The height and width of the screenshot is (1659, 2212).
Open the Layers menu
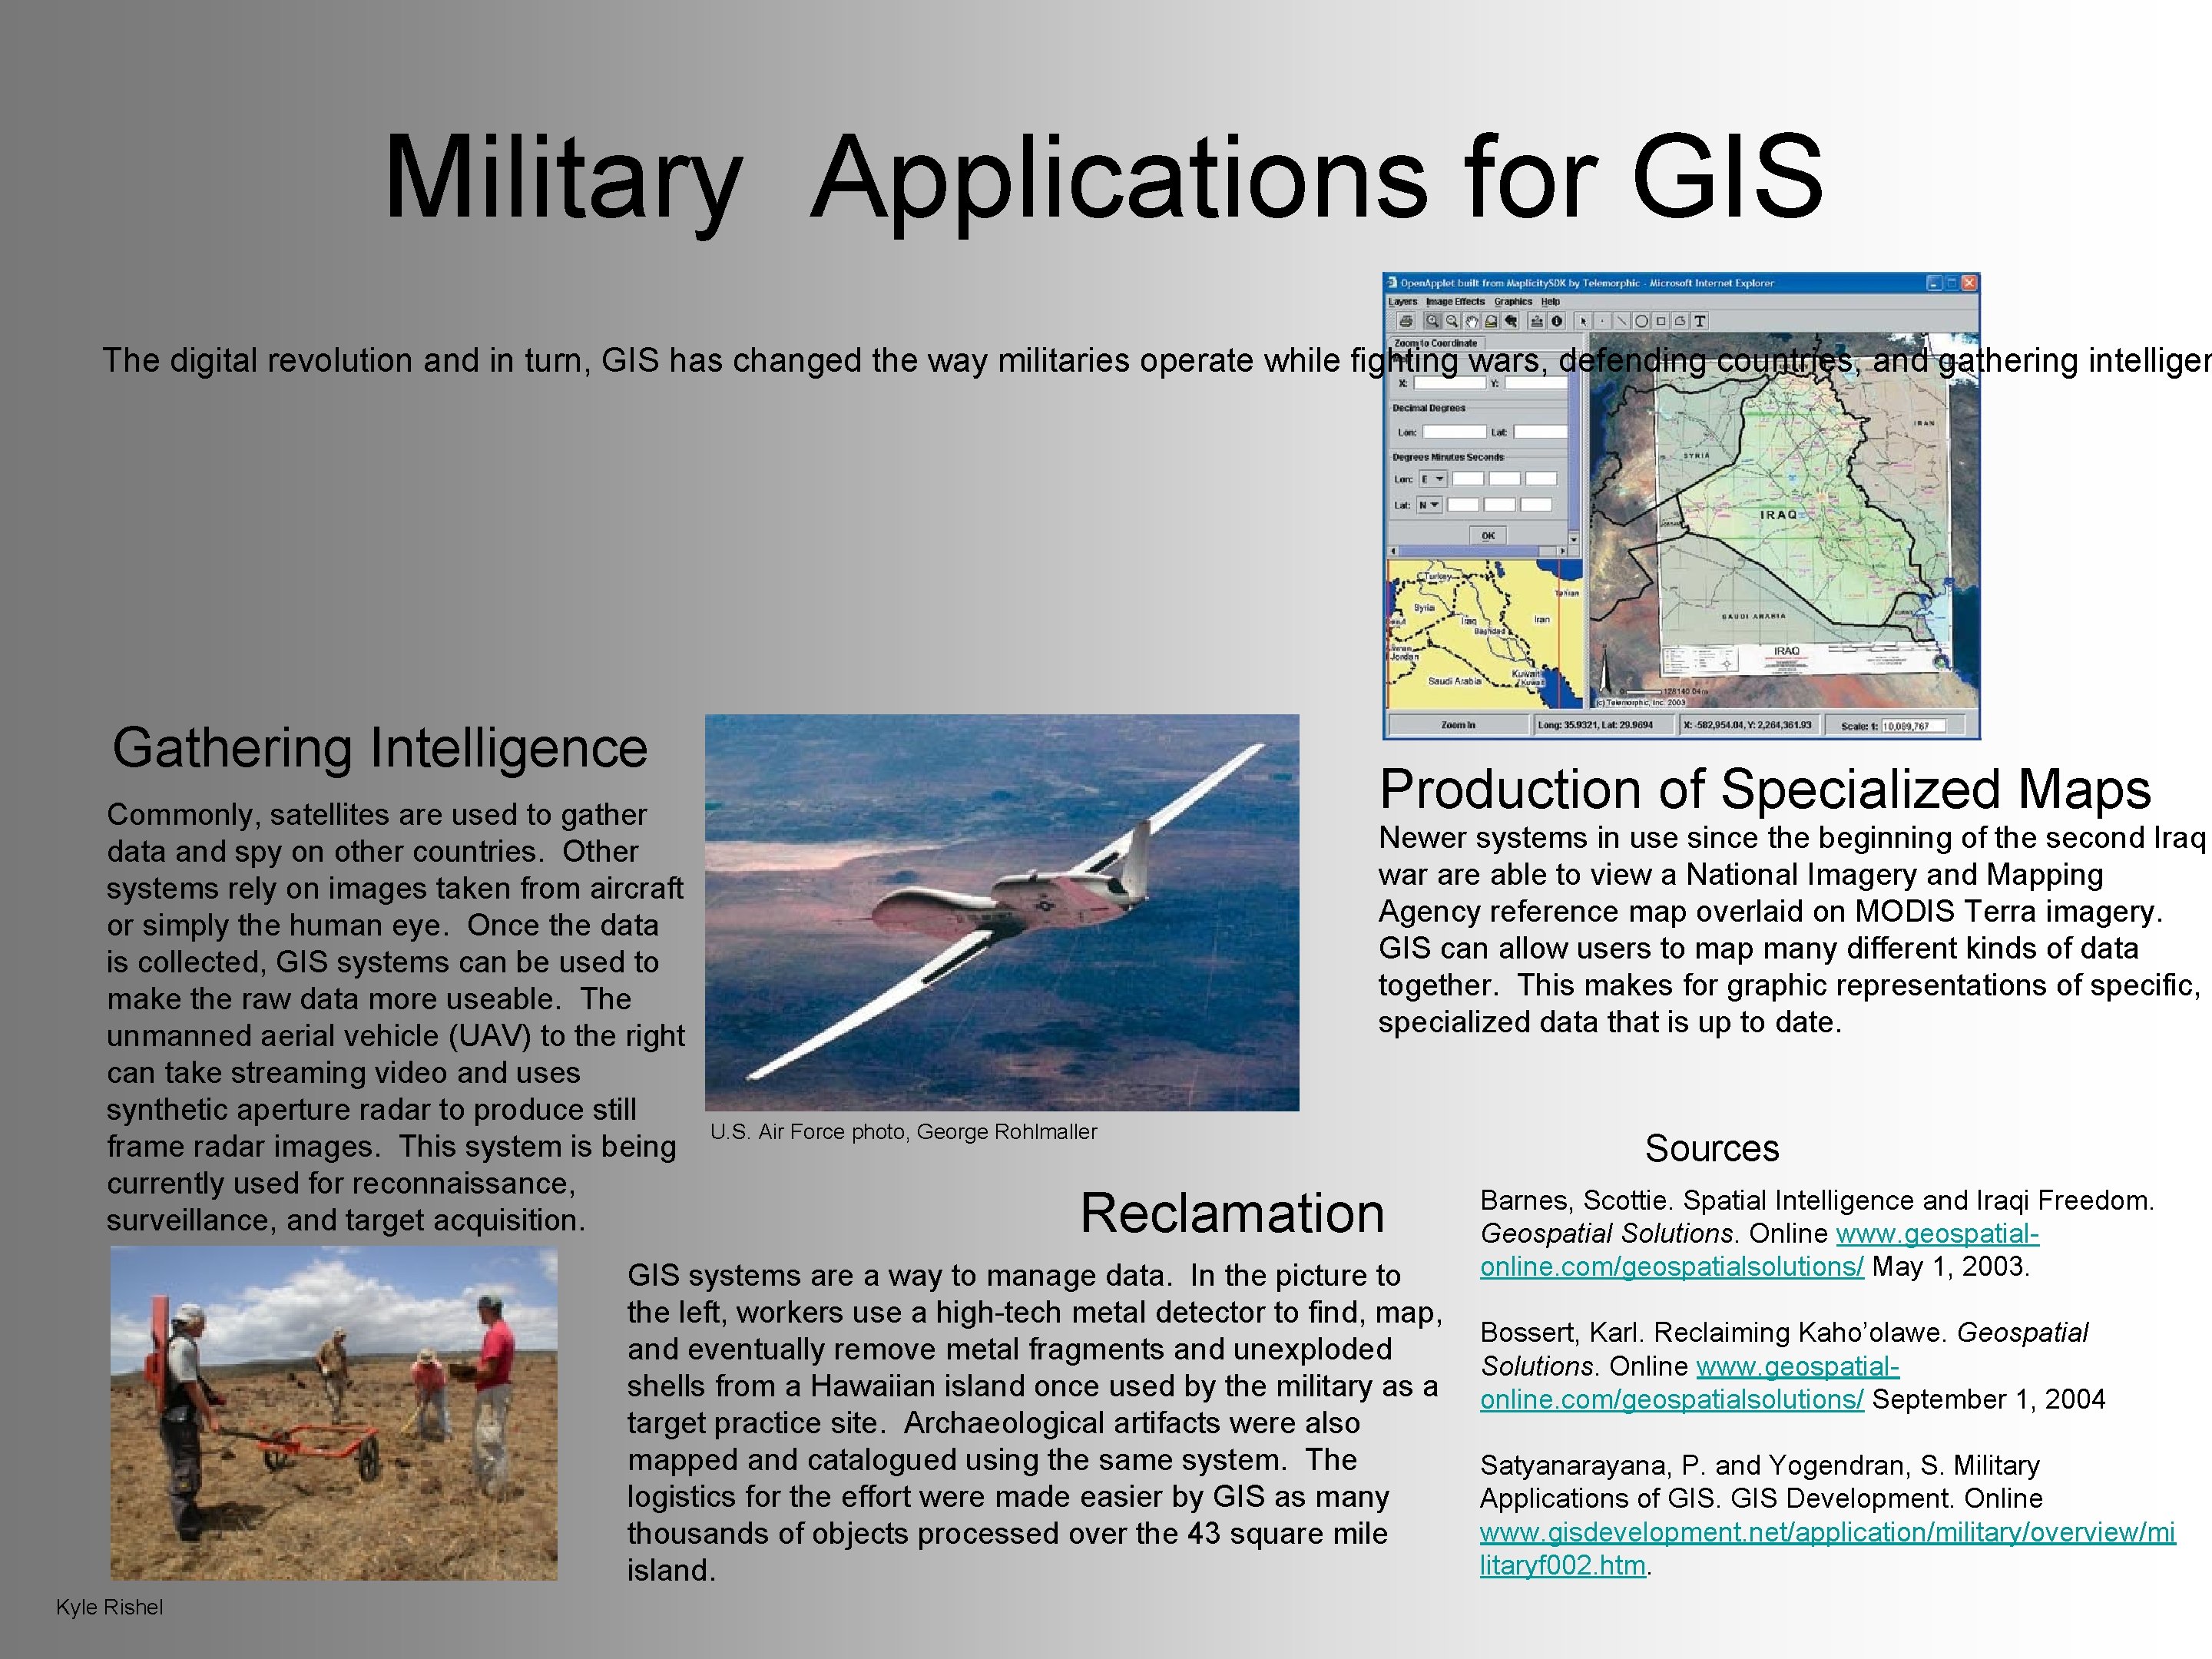1403,302
